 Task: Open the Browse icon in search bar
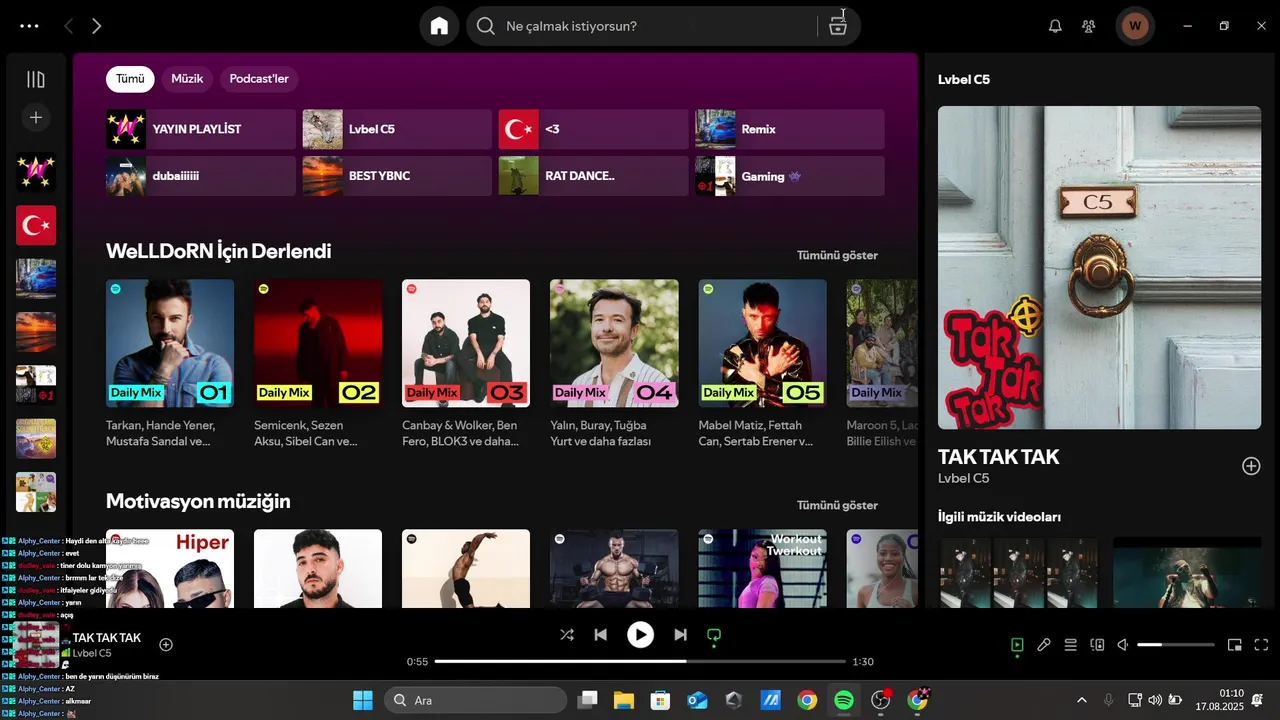(838, 26)
